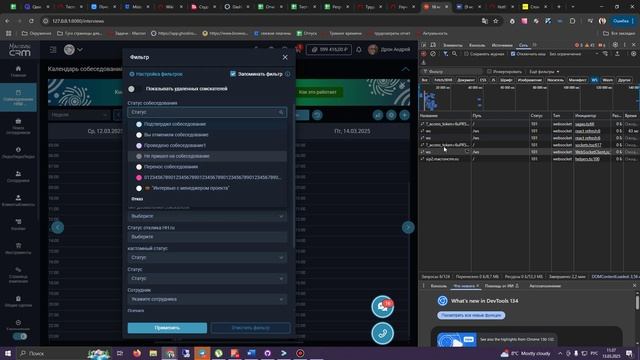
Task: Toggle show deleted applicants switch
Action: [134, 89]
